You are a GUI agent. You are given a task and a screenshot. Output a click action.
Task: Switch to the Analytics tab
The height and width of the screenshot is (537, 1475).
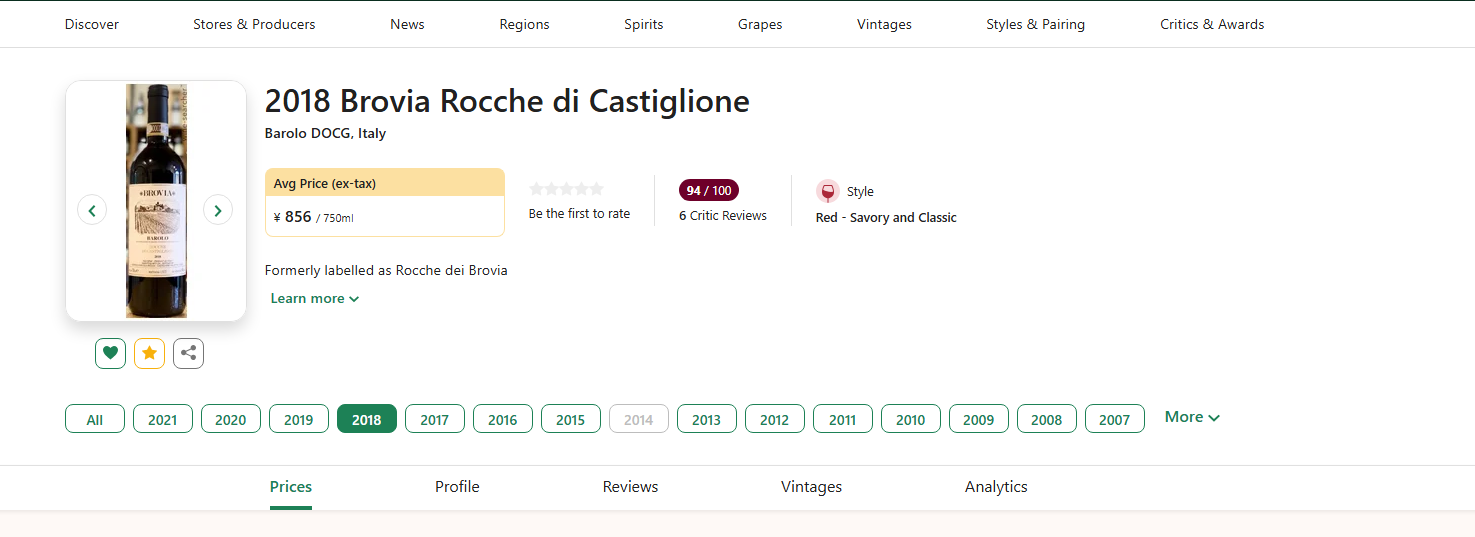click(996, 487)
